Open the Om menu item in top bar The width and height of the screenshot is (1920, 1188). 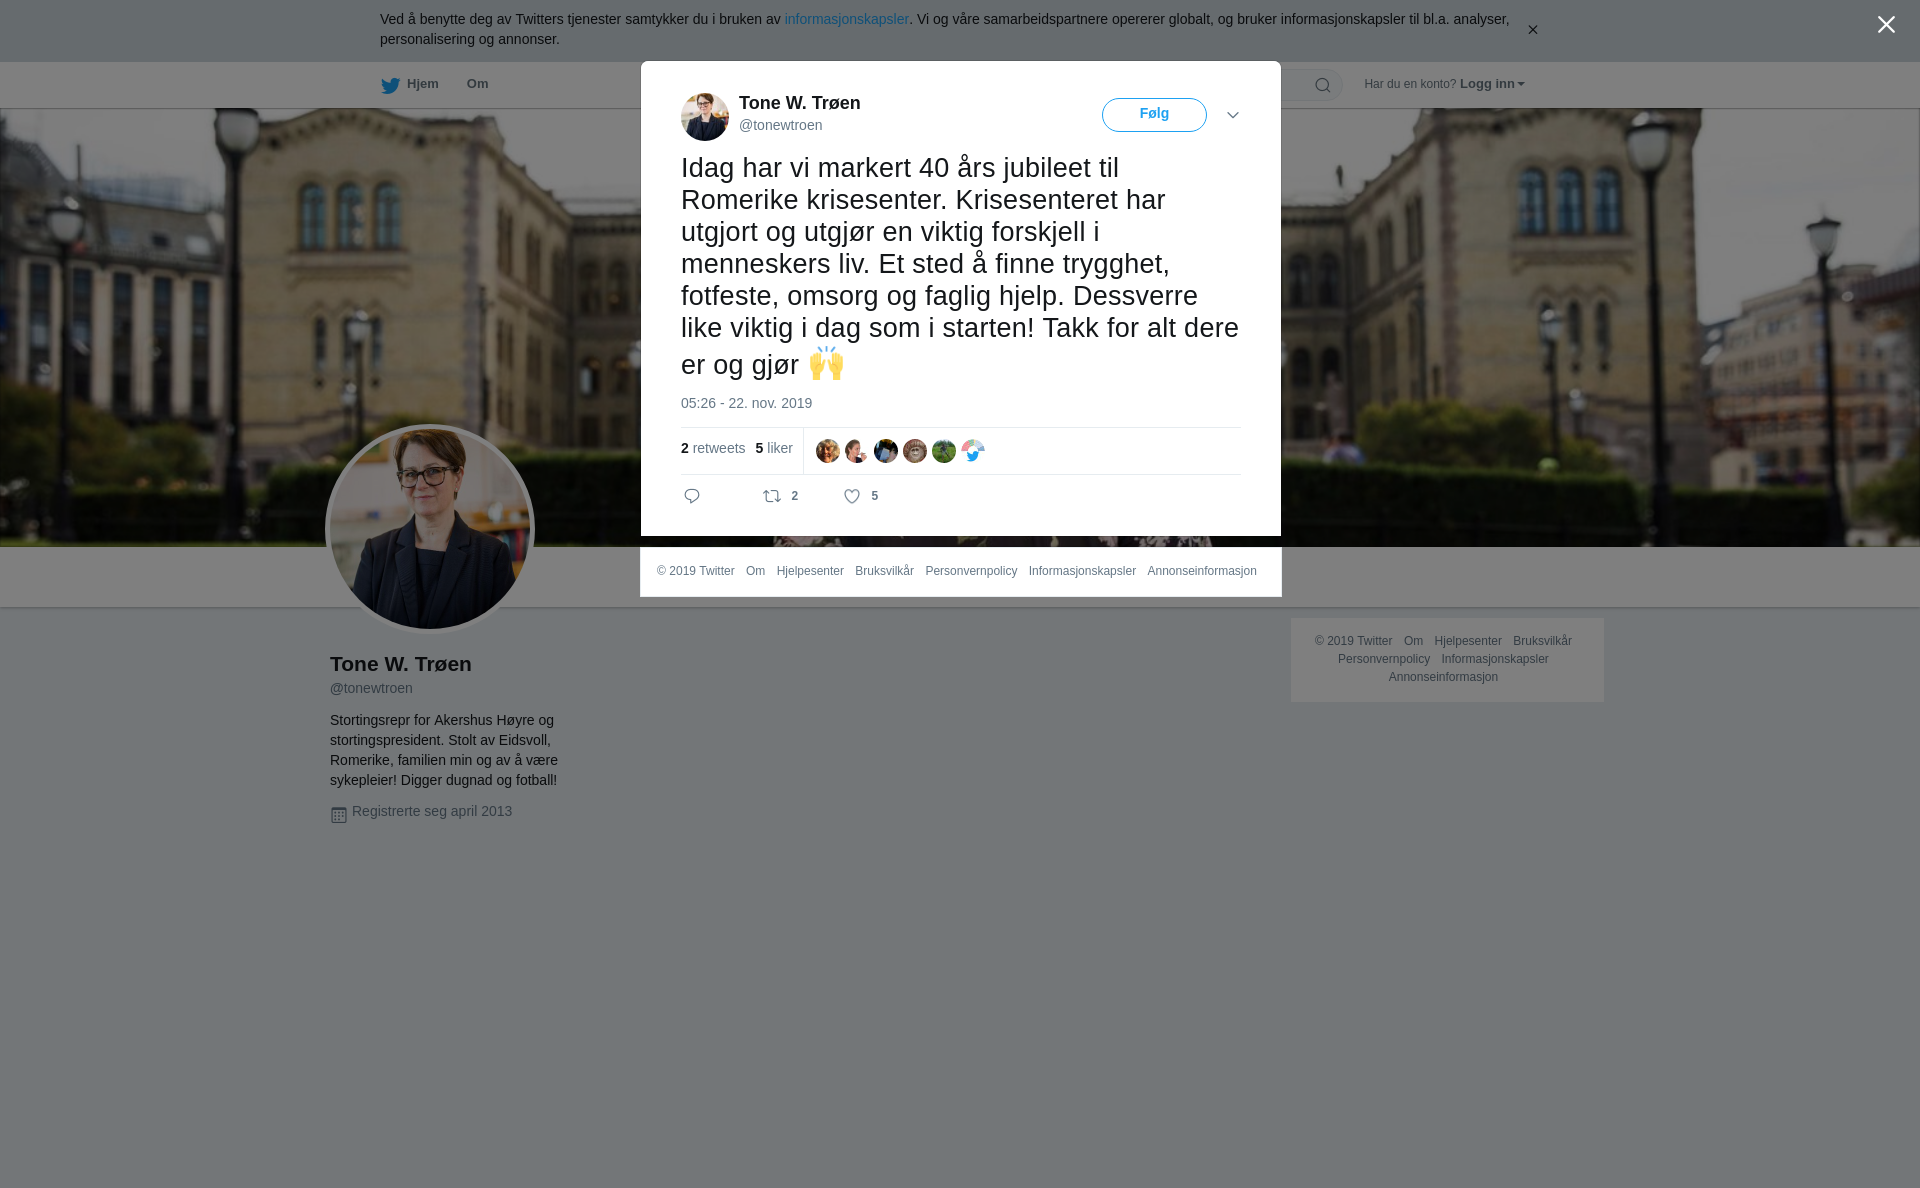point(477,84)
